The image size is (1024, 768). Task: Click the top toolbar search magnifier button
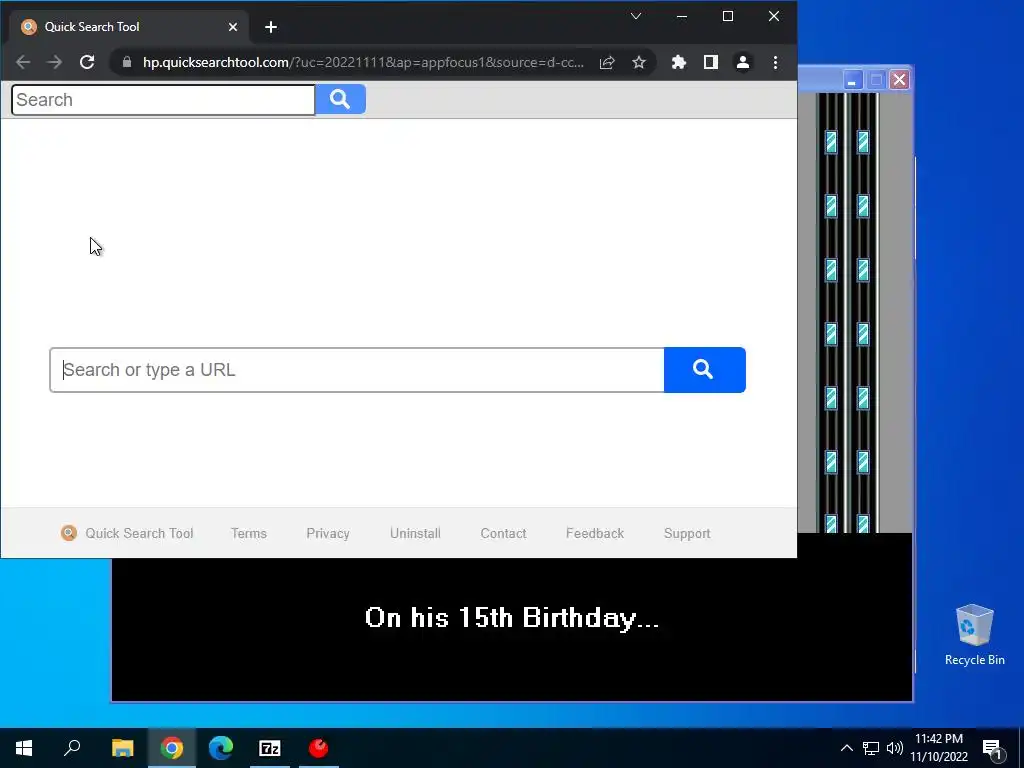point(340,99)
